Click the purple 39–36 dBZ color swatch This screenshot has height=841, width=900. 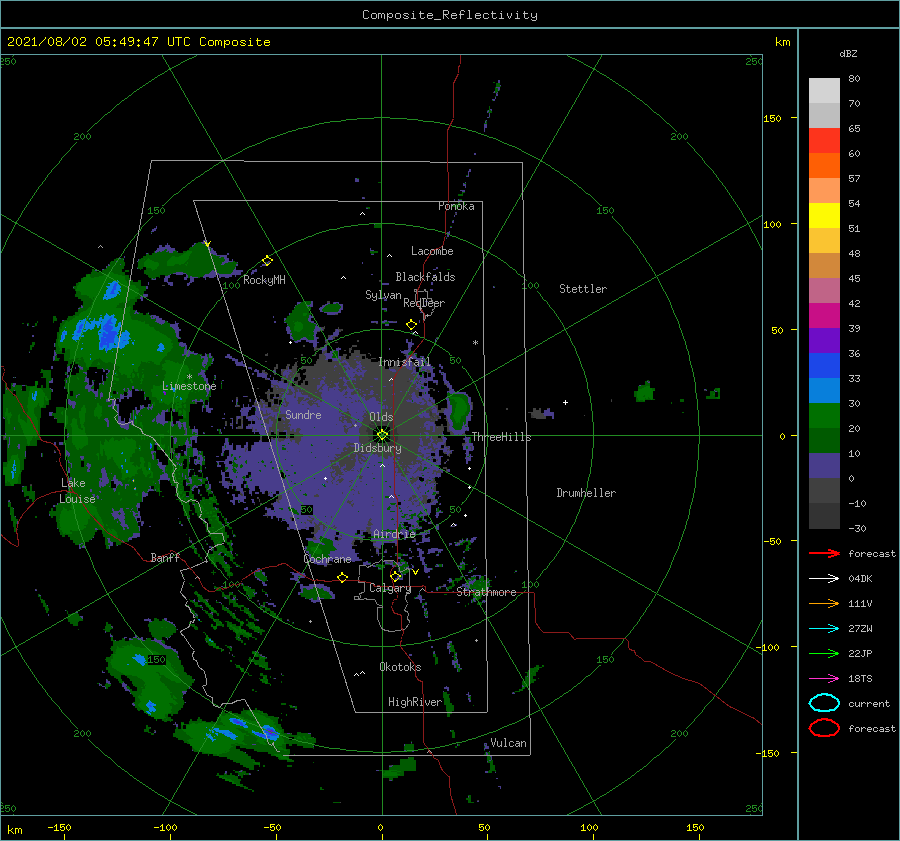click(x=824, y=340)
